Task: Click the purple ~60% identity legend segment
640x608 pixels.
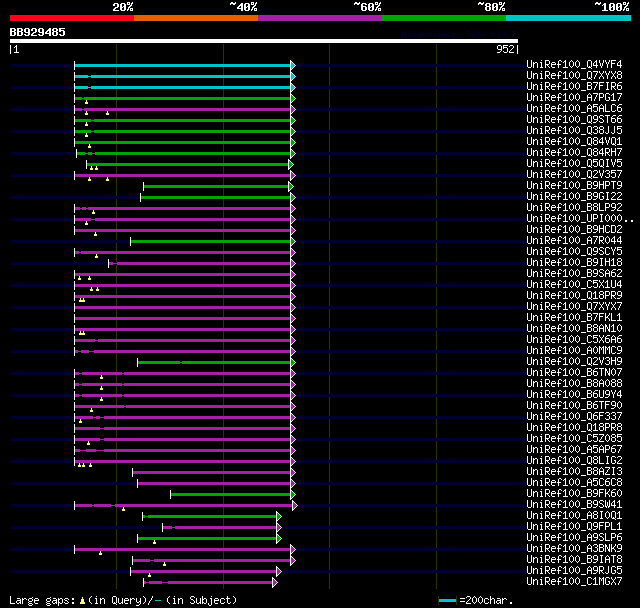Action: [320, 18]
